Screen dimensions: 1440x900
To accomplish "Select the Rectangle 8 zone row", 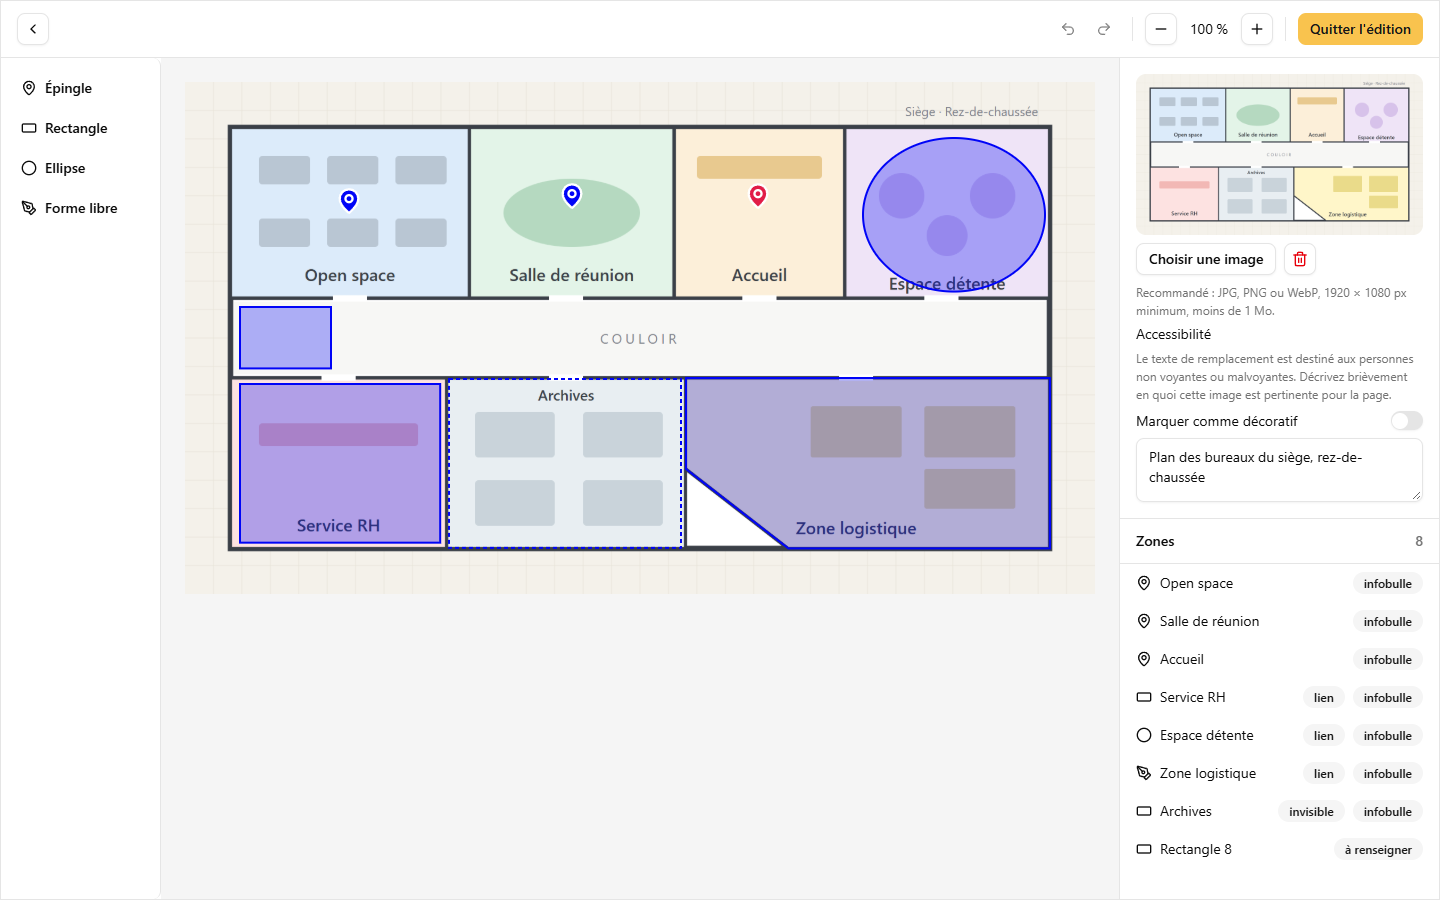I will [1279, 849].
